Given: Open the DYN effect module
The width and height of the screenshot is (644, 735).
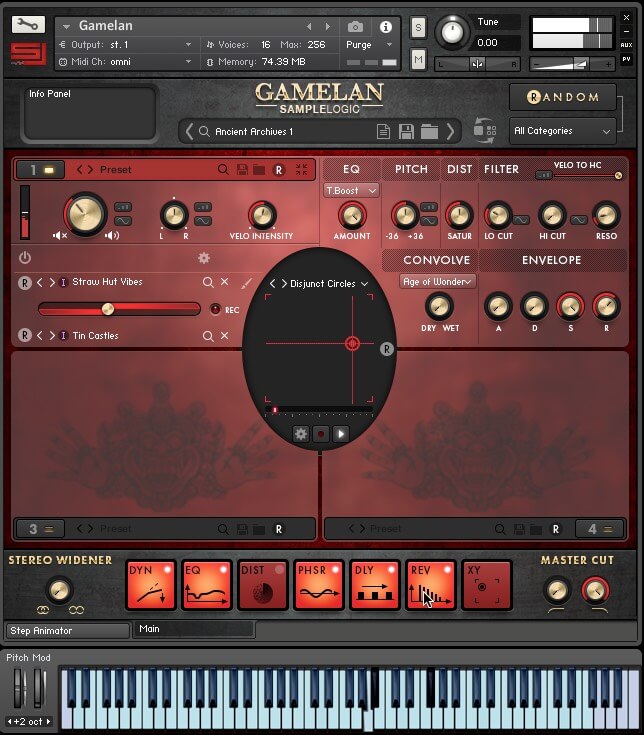Looking at the screenshot, I should pos(150,585).
